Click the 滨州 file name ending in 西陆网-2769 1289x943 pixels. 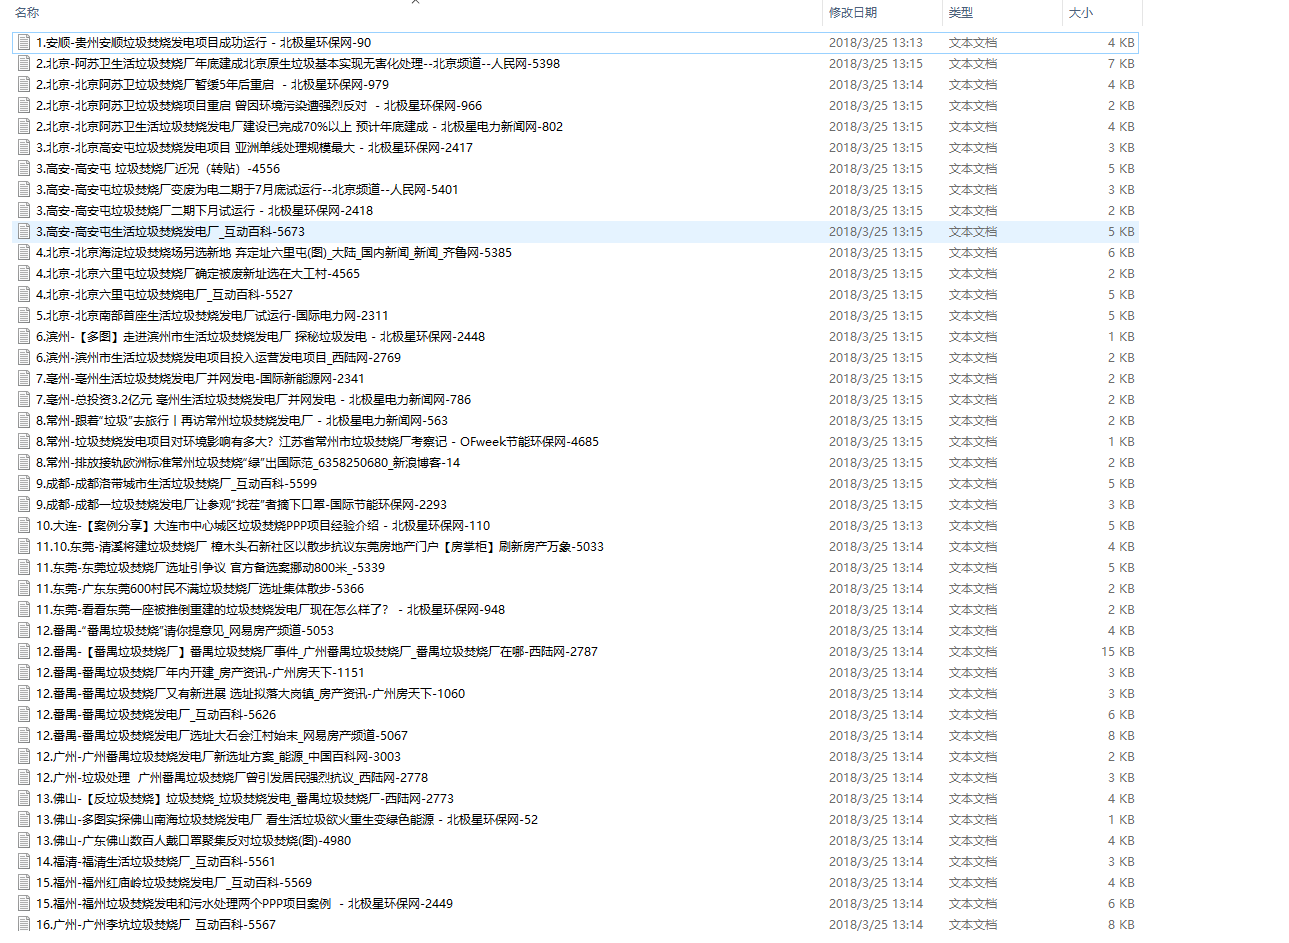(218, 357)
